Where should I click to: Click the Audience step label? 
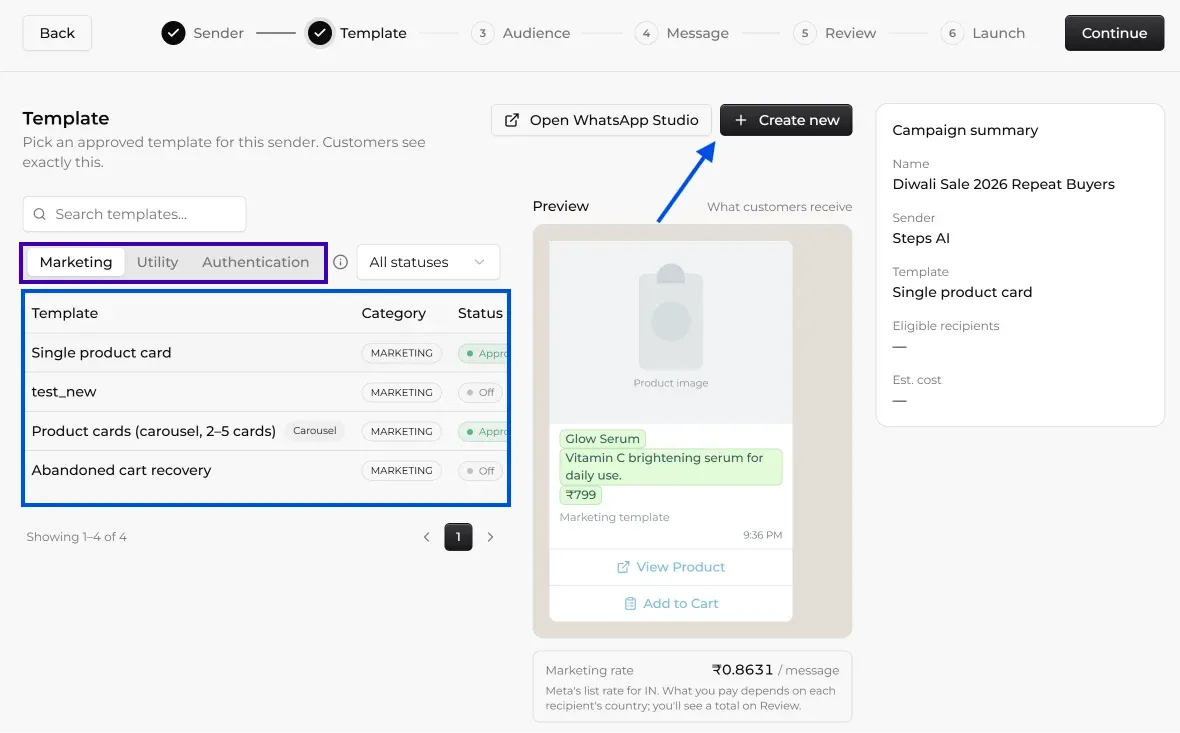coord(537,33)
